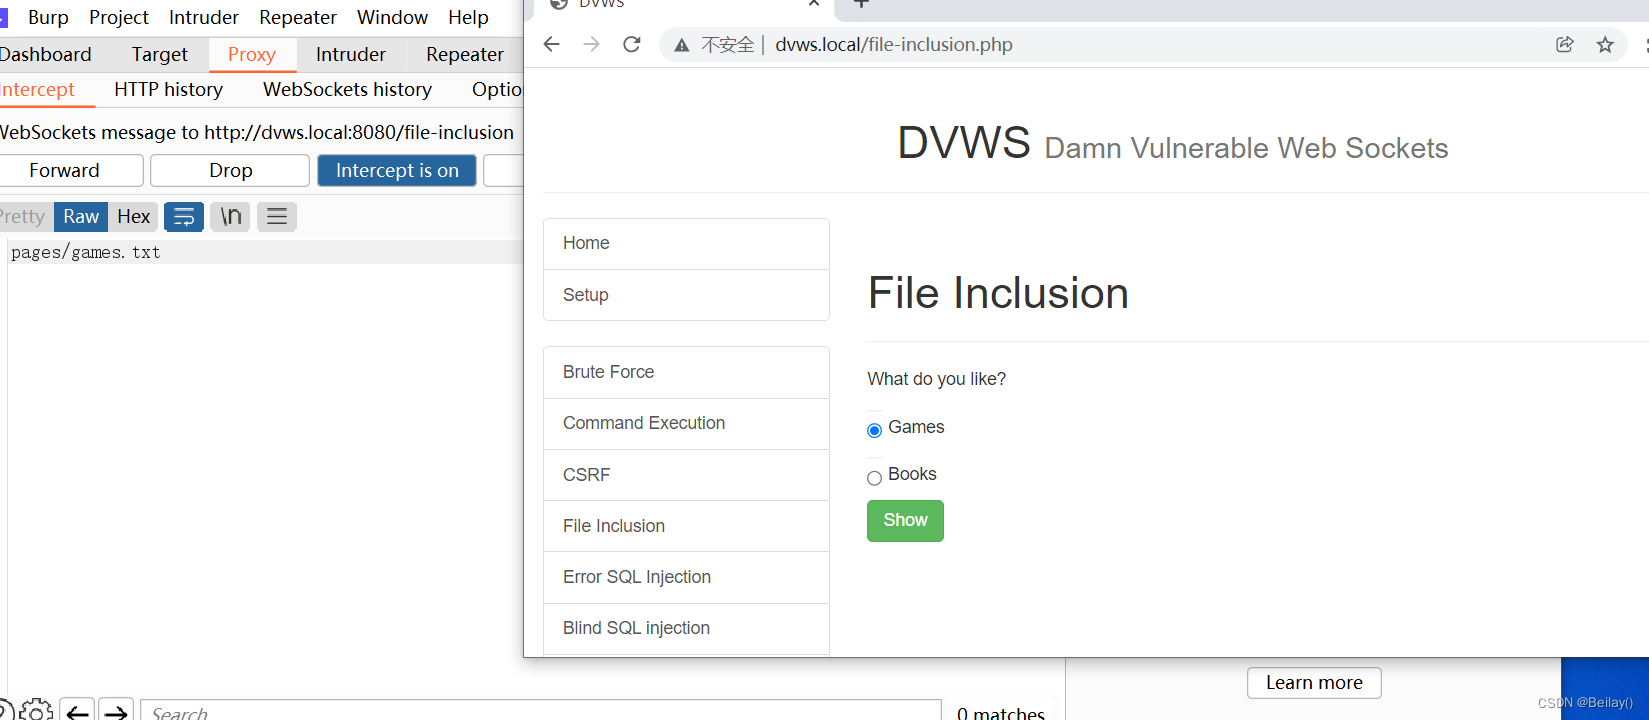Open the CSRF page
The image size is (1649, 720).
tap(686, 475)
